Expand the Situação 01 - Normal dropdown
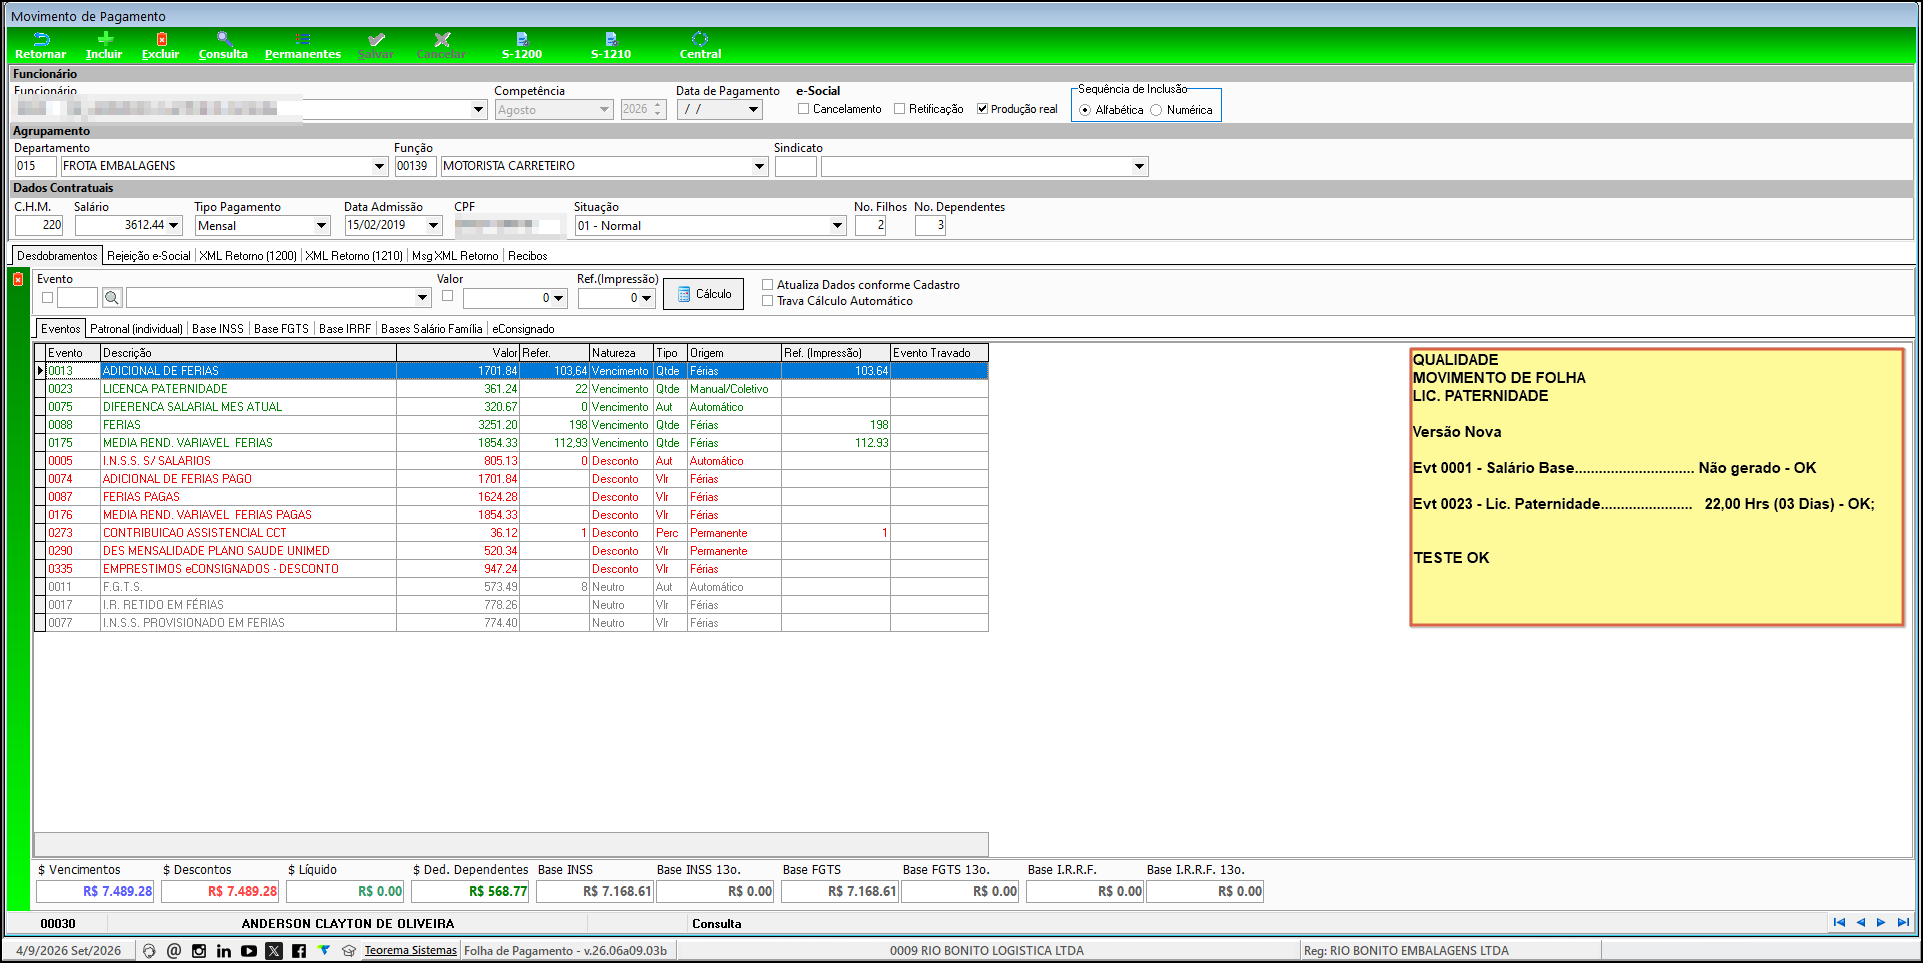 838,226
